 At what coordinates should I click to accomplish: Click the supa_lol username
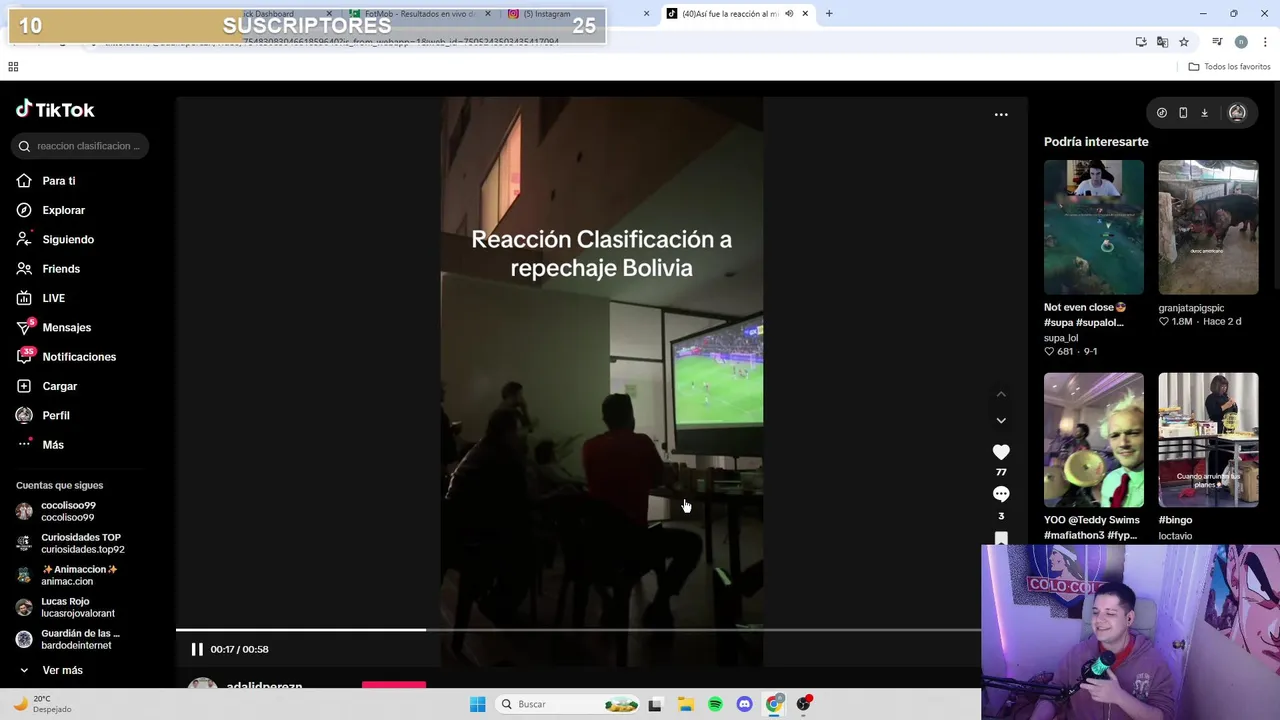tap(1061, 338)
